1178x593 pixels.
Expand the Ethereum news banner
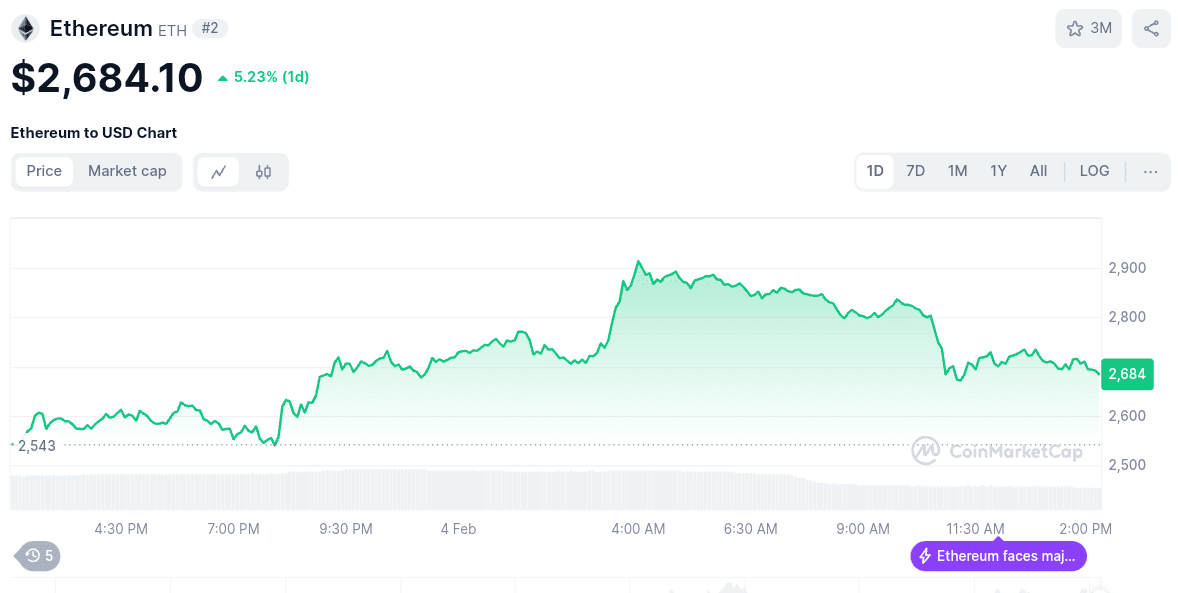(997, 556)
